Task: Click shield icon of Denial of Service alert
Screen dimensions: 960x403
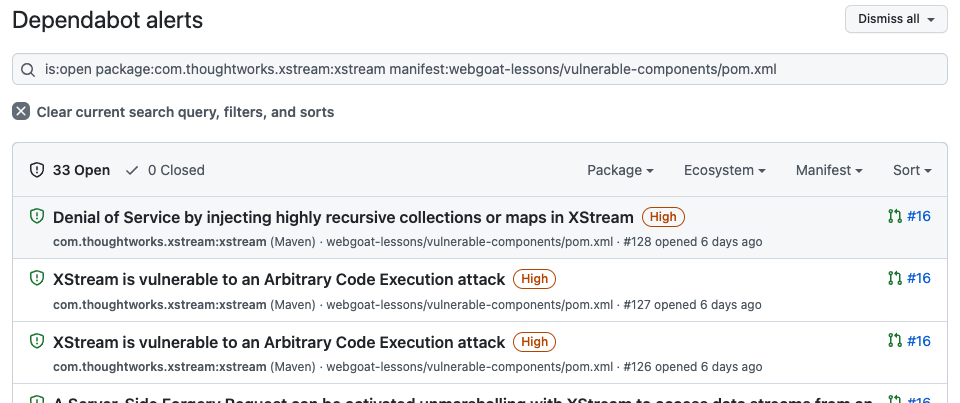Action: pos(37,216)
